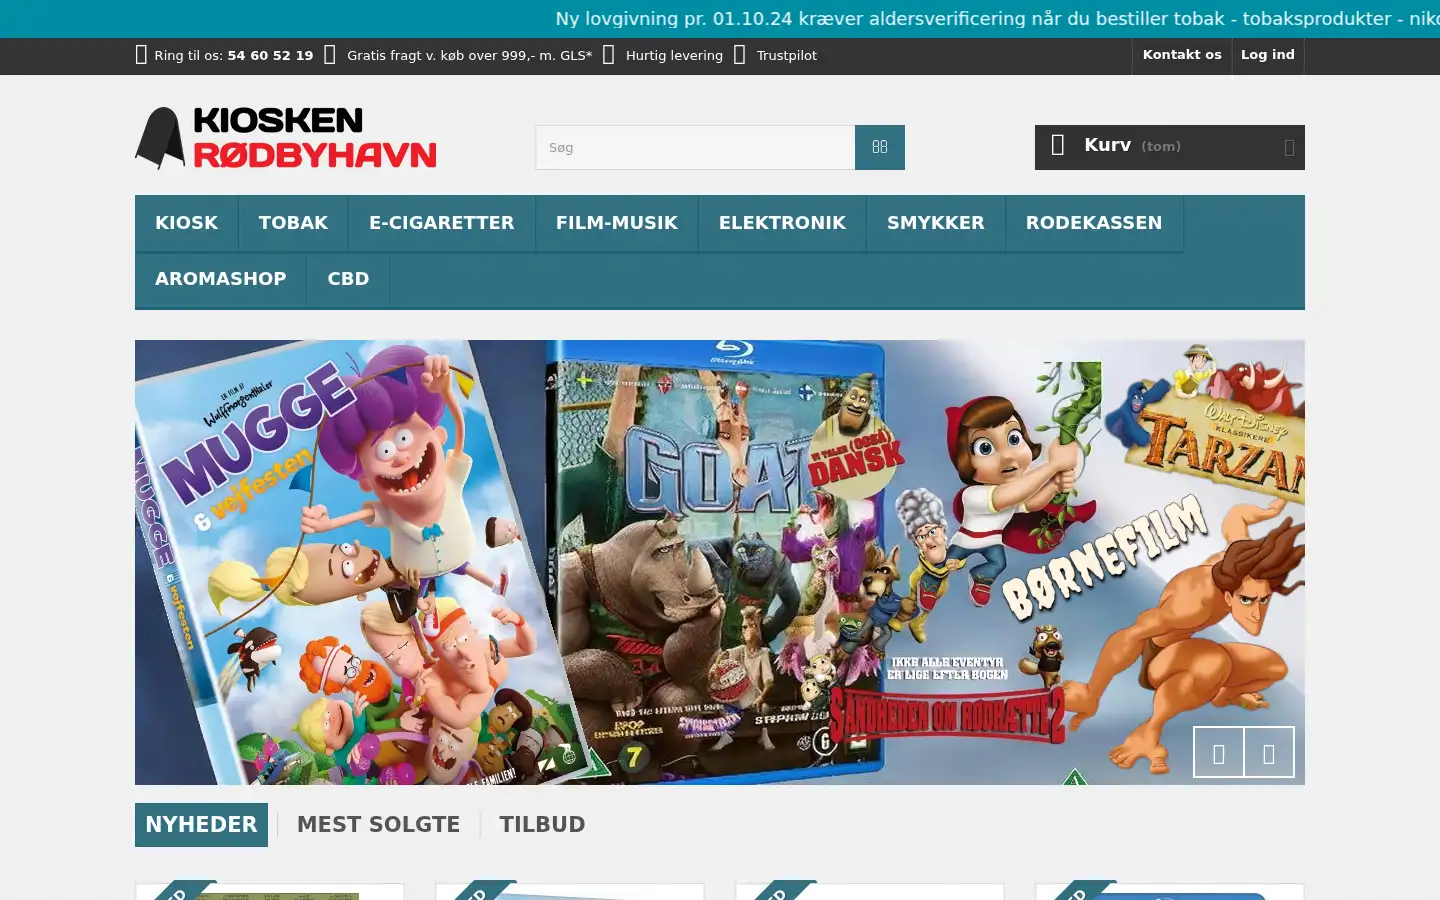Click the icon before Hurtig levering
Viewport: 1440px width, 900px height.
[x=608, y=55]
